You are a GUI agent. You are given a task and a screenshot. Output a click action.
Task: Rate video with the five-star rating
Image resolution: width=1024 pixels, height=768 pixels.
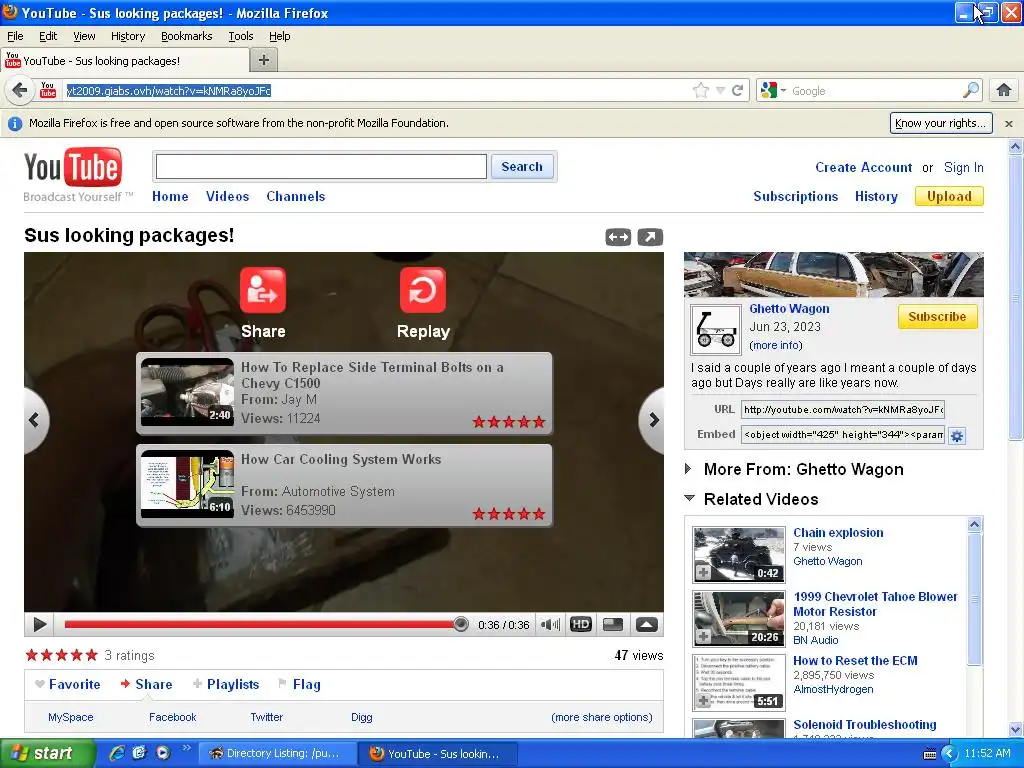61,655
